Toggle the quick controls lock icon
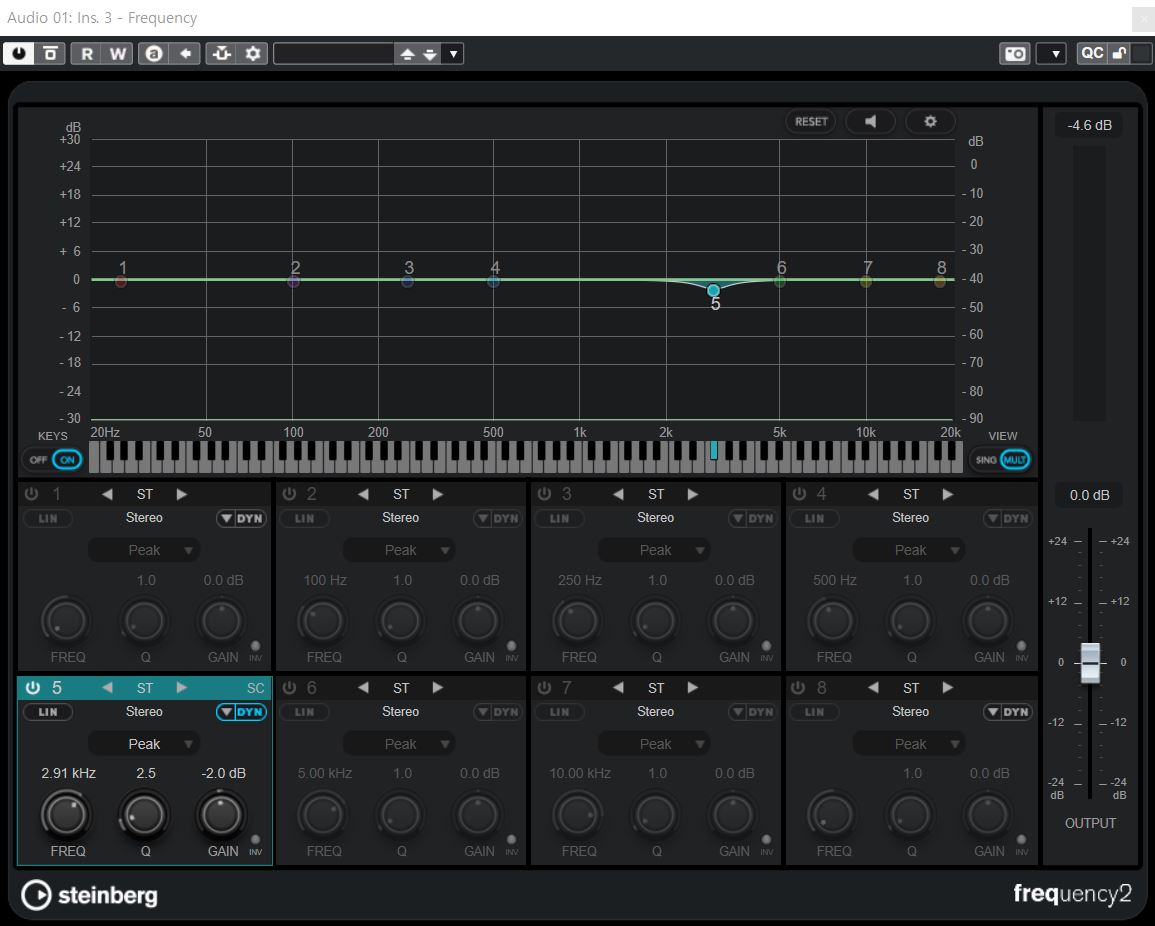The height and width of the screenshot is (926, 1155). (x=1119, y=53)
